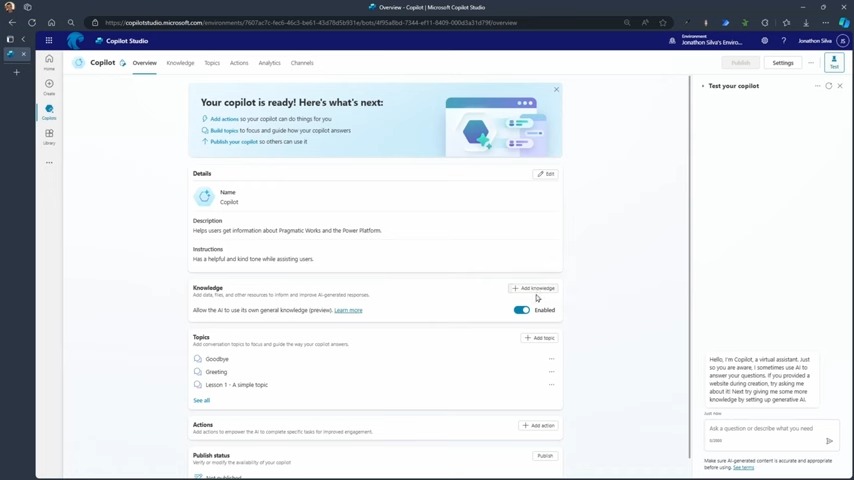Screen dimensions: 854x480
Task: Open the Test copilot panel button
Action: click(x=834, y=62)
